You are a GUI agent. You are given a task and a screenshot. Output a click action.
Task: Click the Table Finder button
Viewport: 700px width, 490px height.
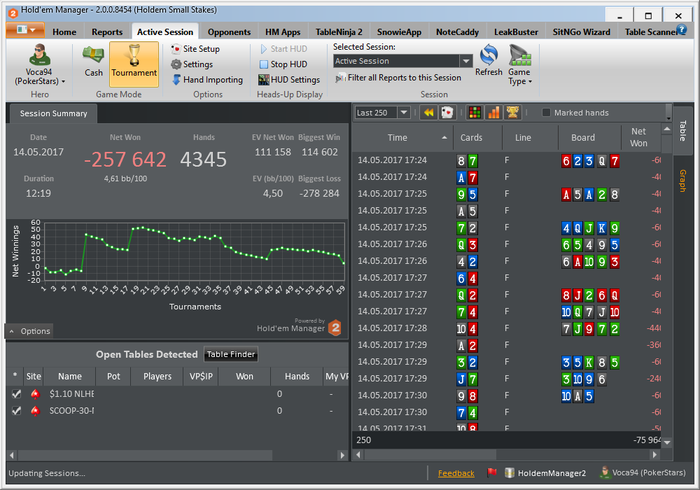[230, 354]
